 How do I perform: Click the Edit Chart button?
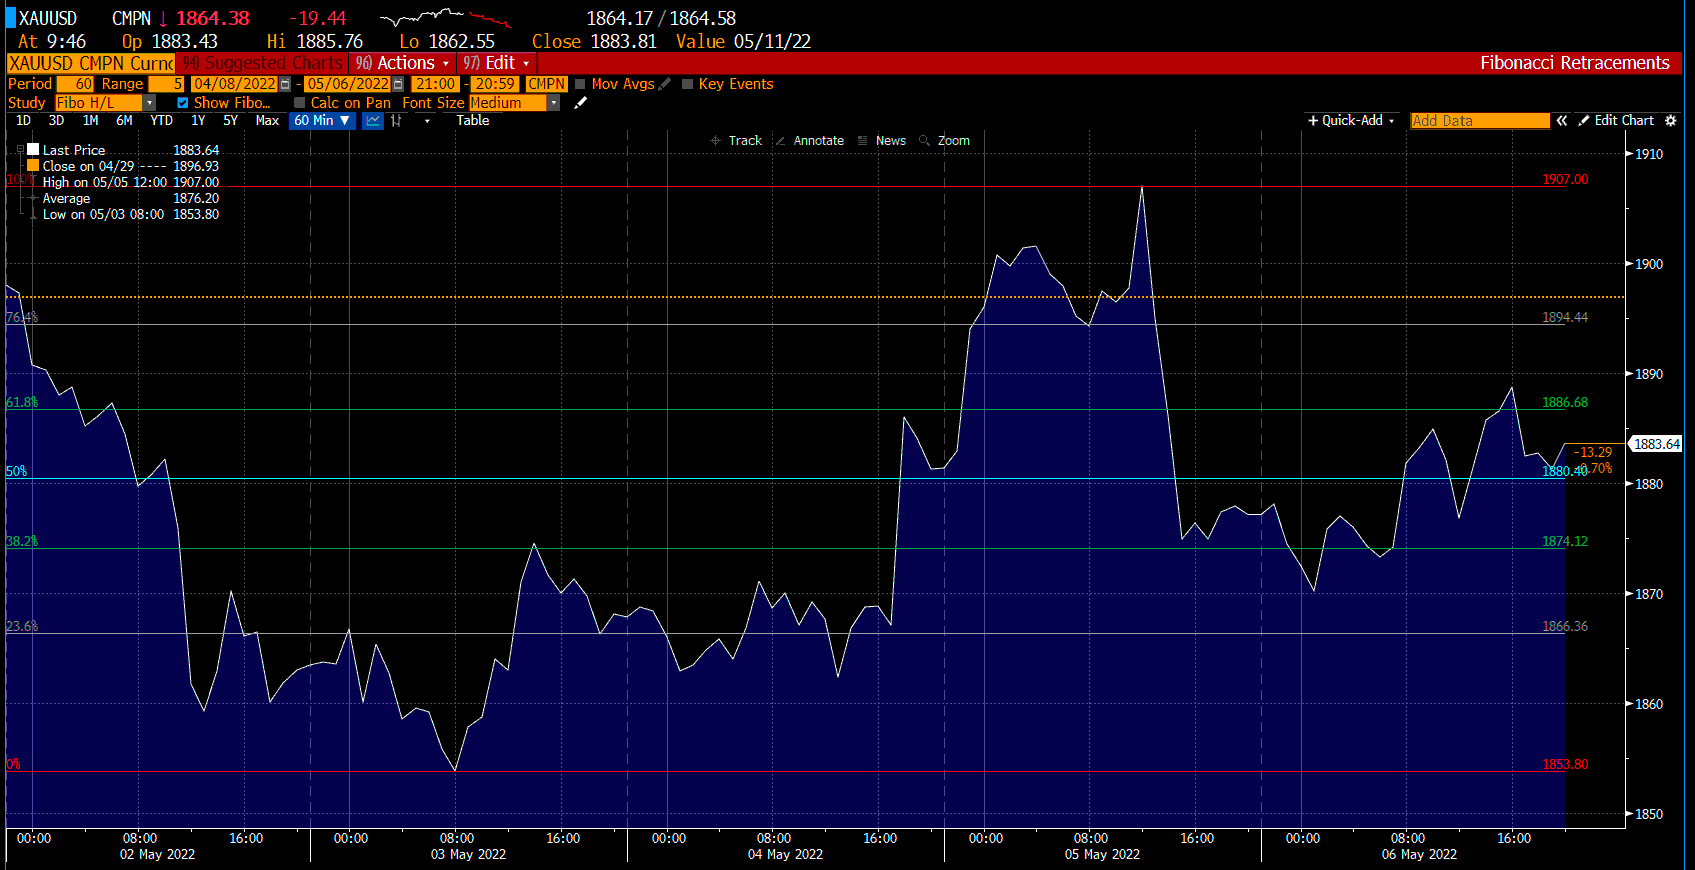(x=1616, y=121)
